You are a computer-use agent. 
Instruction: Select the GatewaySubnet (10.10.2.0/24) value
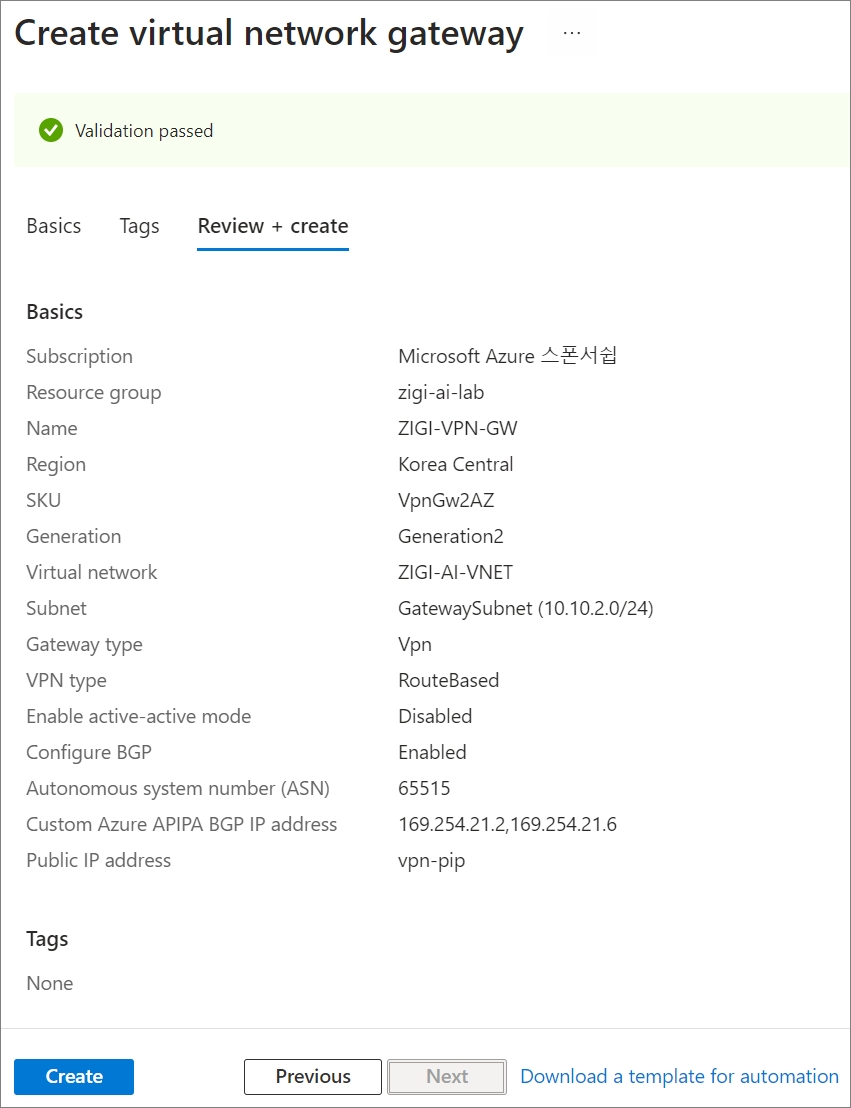(x=526, y=608)
